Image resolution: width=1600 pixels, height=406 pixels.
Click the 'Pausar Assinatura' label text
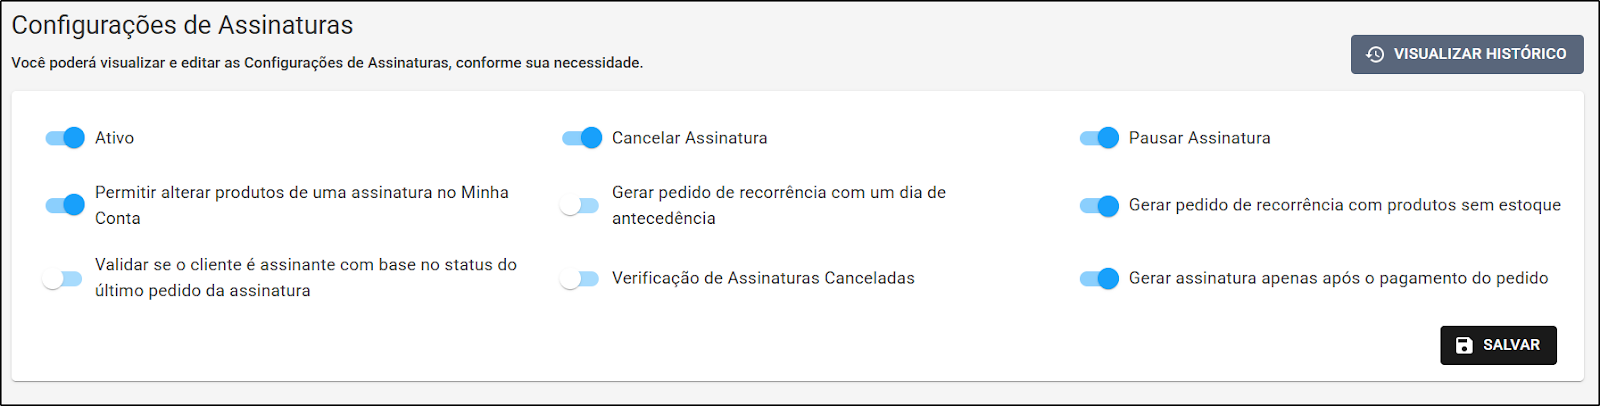pyautogui.click(x=1200, y=138)
